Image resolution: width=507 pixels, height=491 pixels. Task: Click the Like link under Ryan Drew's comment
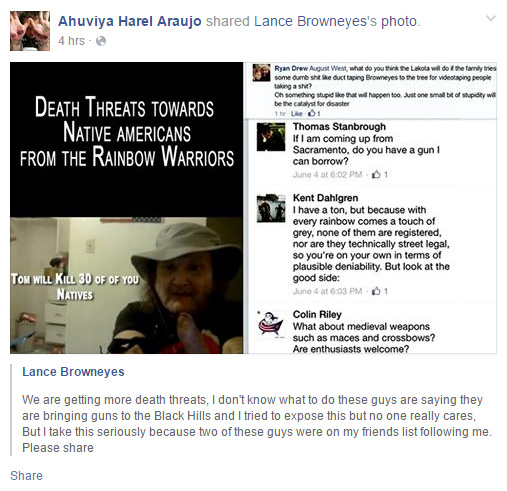pyautogui.click(x=296, y=114)
